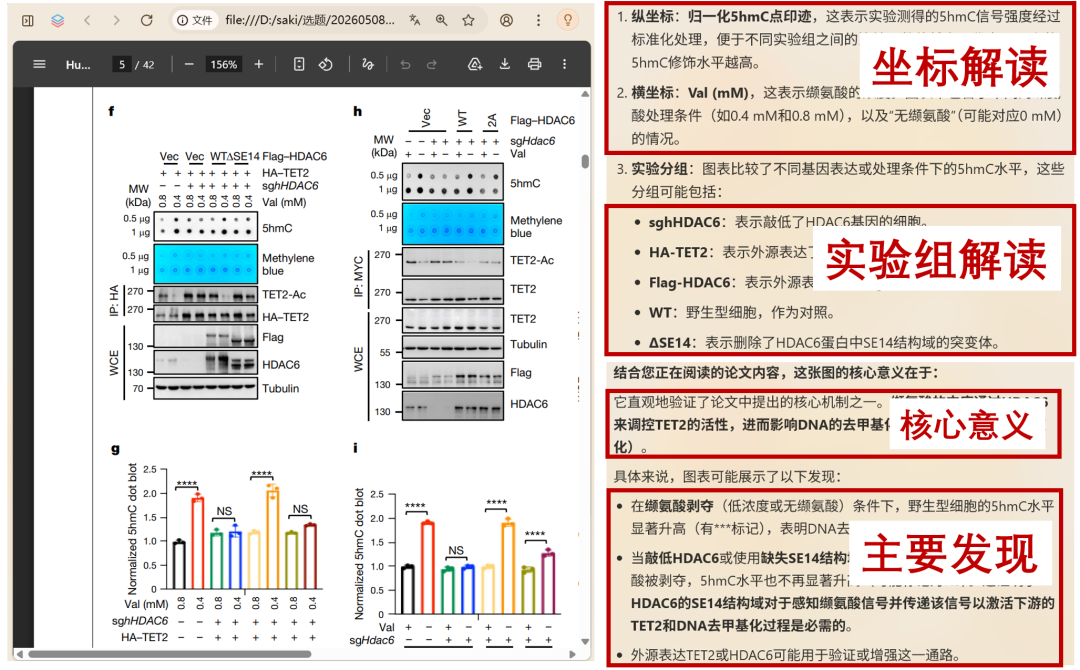Redo the PDF annotation
This screenshot has height=670, width=1080.
point(432,65)
